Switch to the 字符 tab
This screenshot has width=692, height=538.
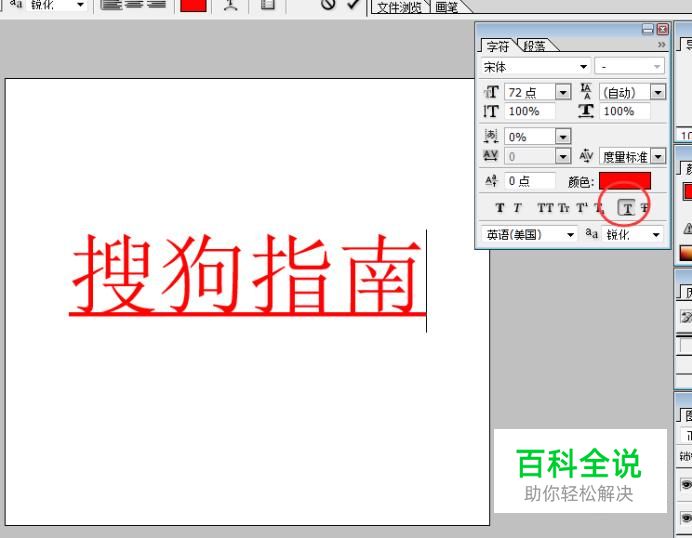point(498,46)
